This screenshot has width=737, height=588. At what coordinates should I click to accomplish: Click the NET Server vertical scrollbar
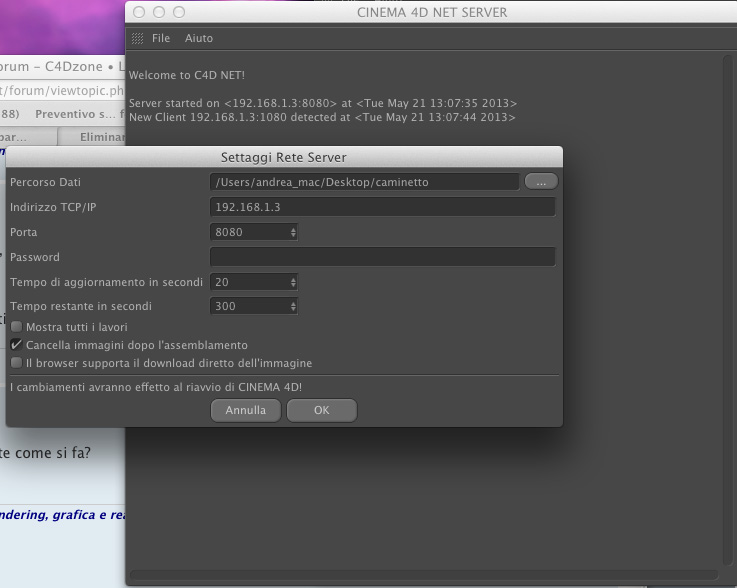[727, 310]
